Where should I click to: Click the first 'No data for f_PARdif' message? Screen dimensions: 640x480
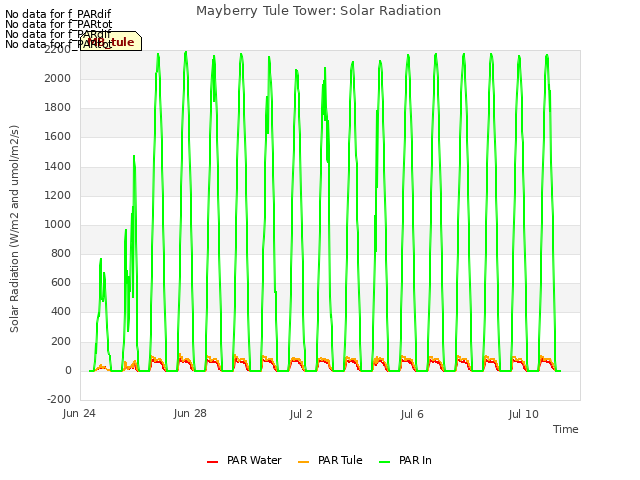click(x=58, y=14)
